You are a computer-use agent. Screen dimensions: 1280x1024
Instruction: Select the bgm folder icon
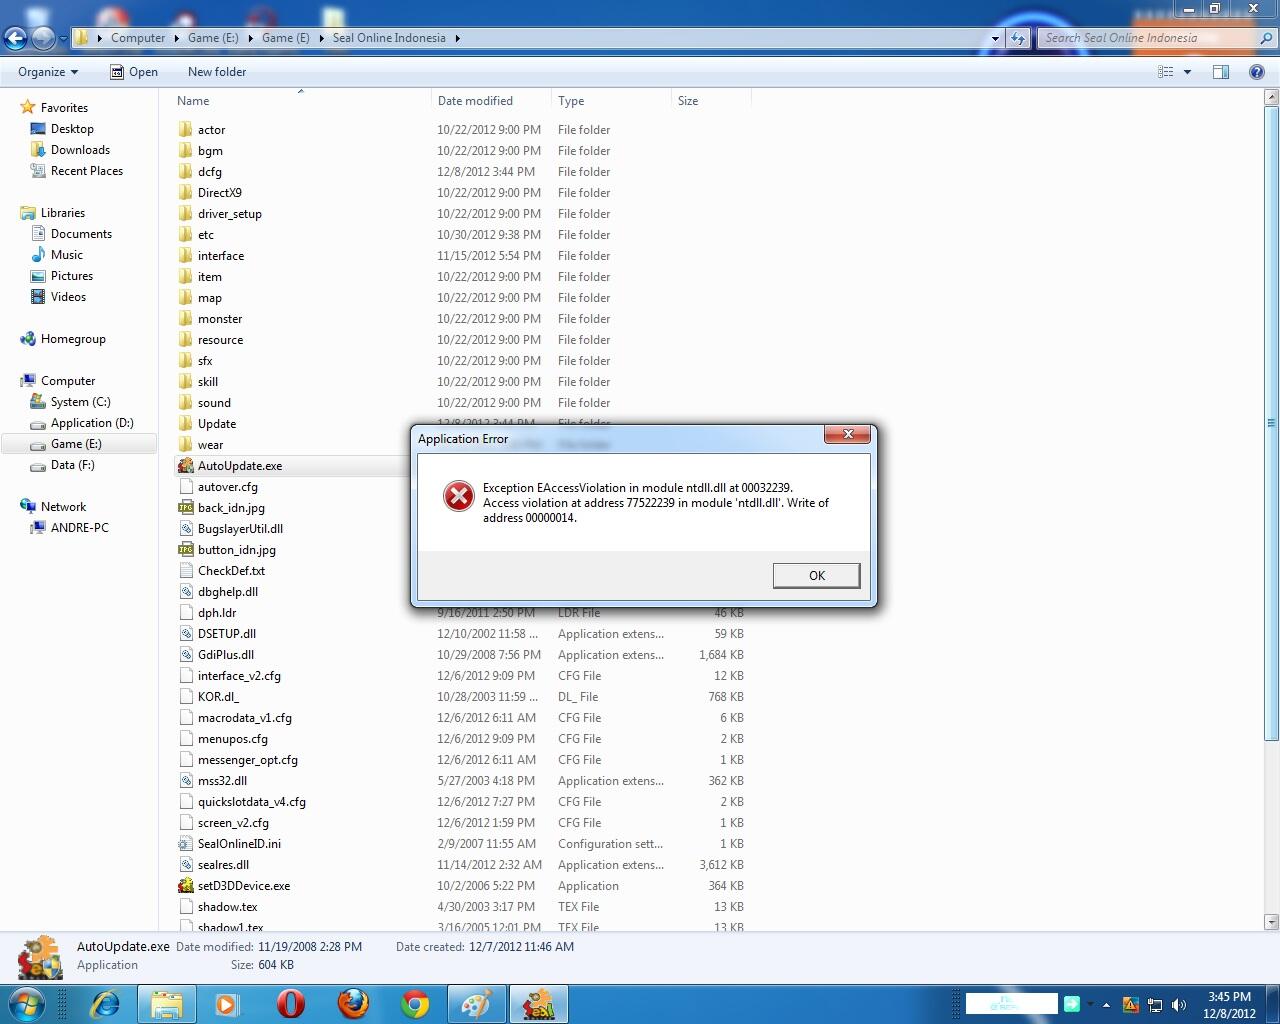tap(185, 150)
